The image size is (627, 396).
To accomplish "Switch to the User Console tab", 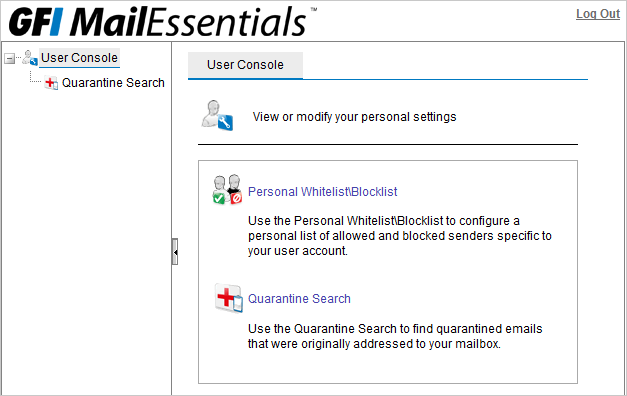I will tap(245, 65).
